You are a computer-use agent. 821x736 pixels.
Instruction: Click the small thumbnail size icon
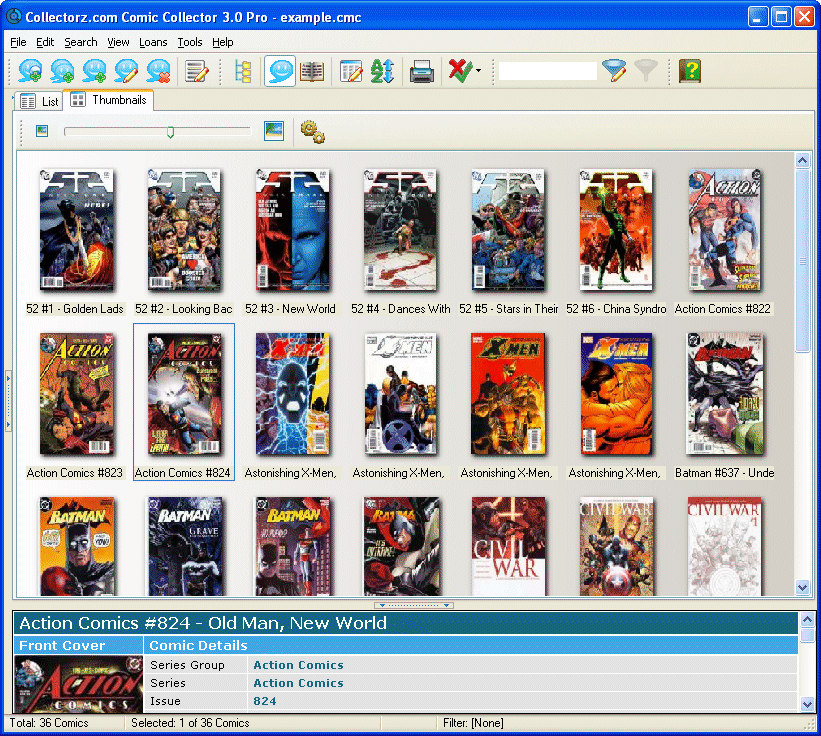pos(42,131)
